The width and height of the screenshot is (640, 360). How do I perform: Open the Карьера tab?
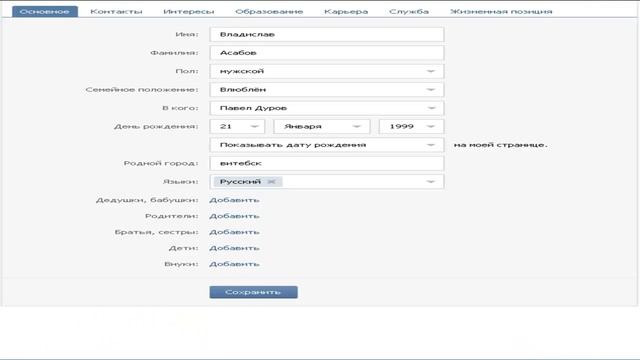pyautogui.click(x=346, y=11)
